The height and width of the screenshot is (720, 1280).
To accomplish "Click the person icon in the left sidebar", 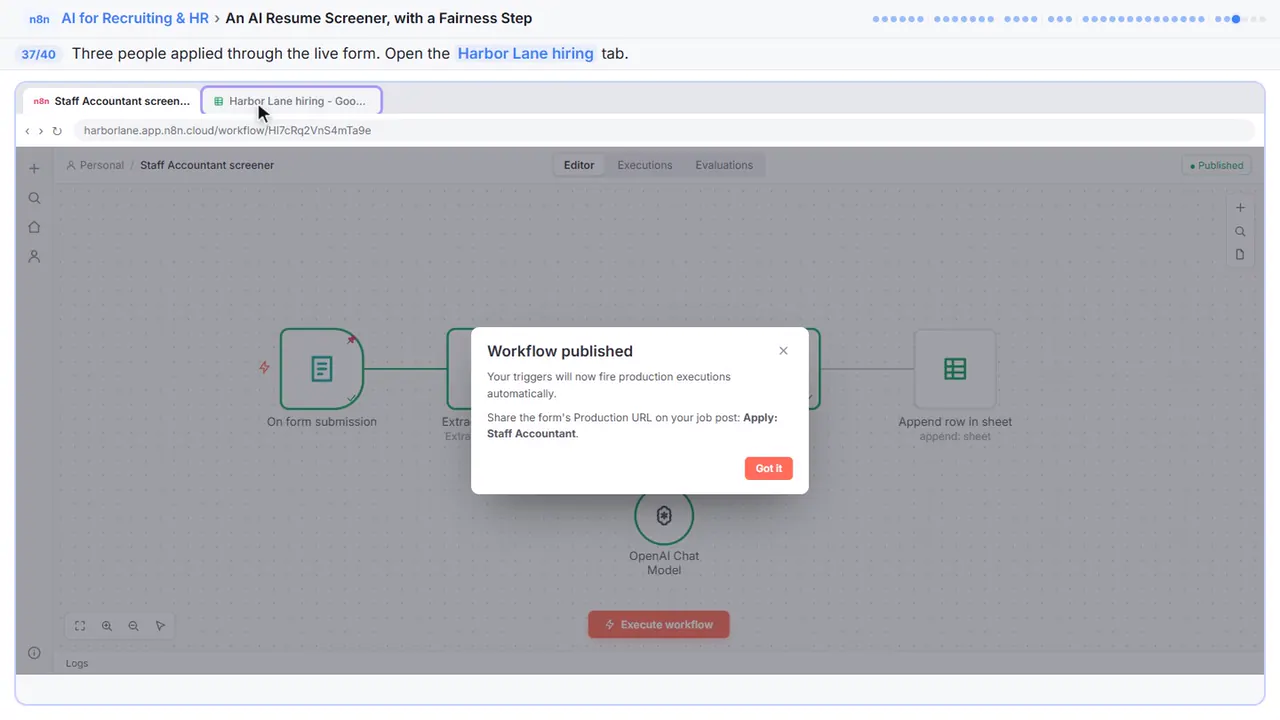I will coord(34,256).
